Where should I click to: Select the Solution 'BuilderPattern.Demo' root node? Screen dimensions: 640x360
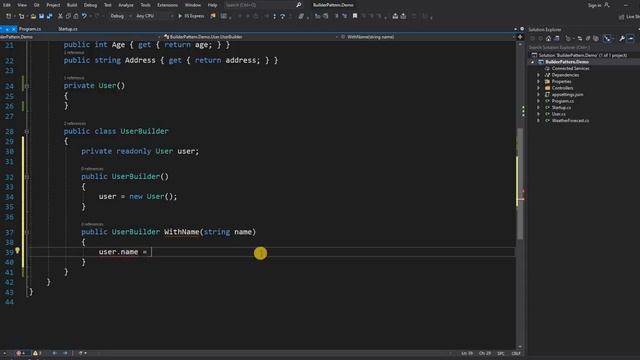[582, 55]
